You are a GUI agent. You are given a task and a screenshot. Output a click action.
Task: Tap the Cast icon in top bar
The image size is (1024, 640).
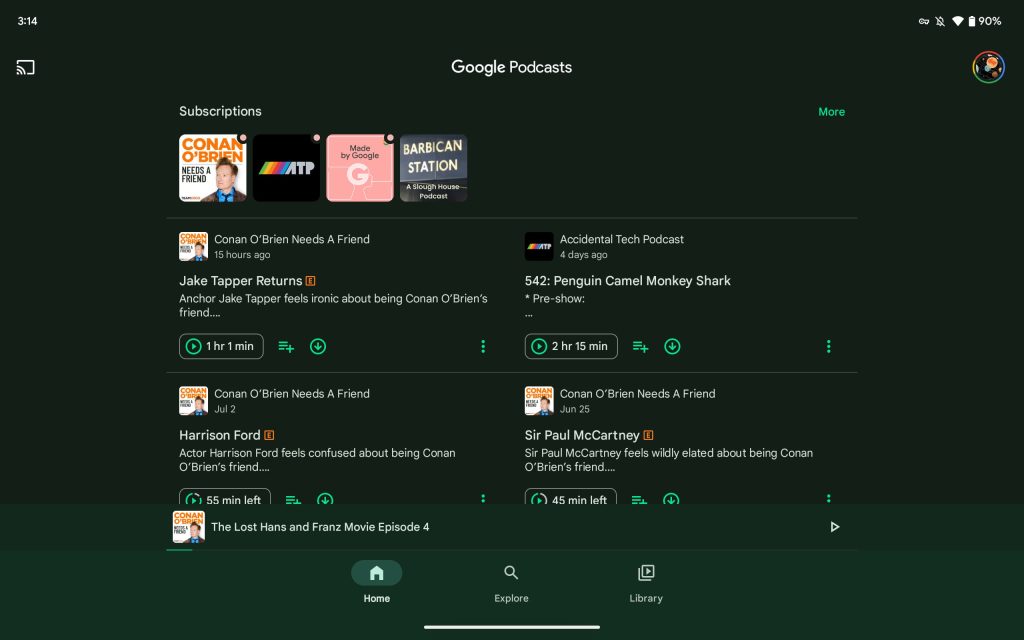coord(26,68)
